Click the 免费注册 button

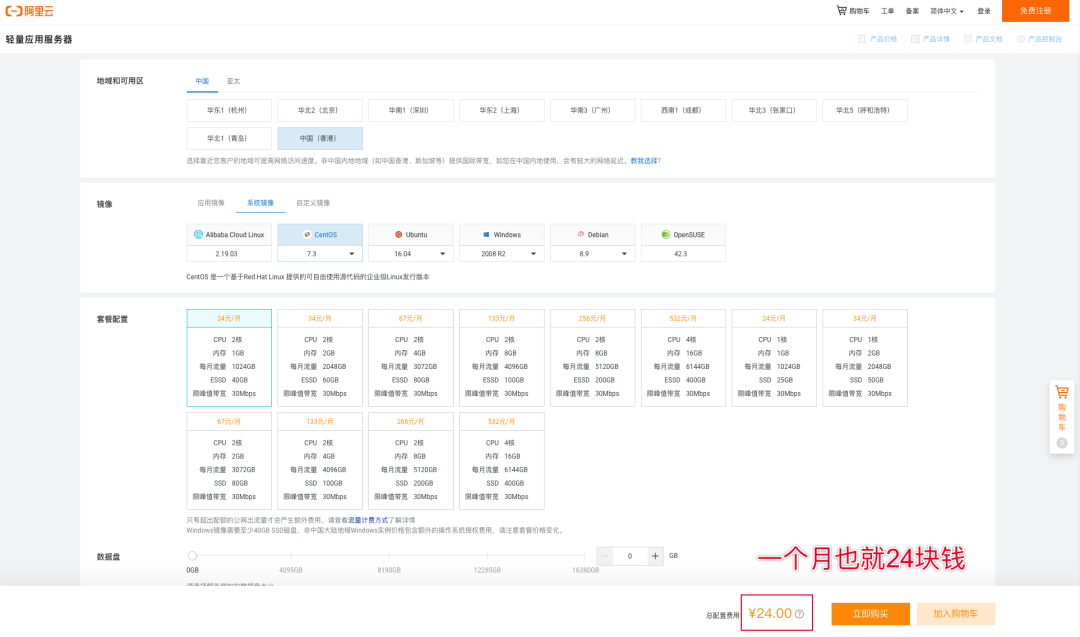[x=1035, y=11]
